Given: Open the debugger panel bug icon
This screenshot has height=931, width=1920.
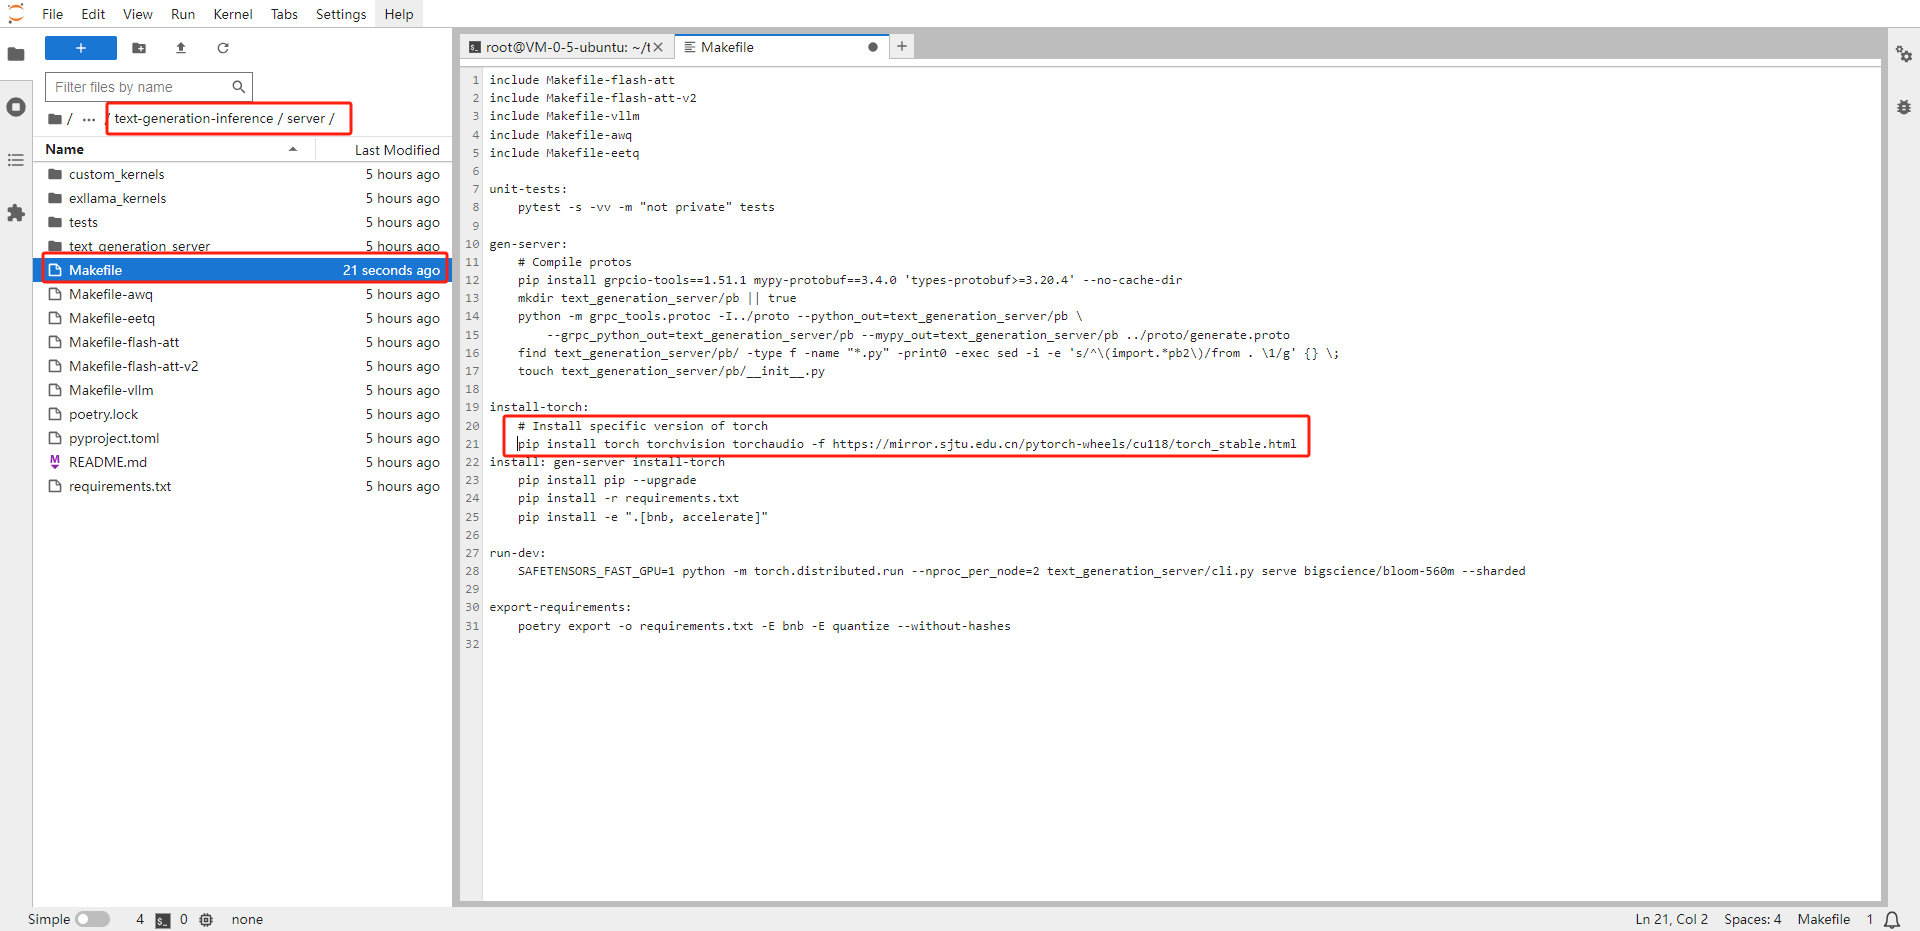Looking at the screenshot, I should click(1904, 107).
